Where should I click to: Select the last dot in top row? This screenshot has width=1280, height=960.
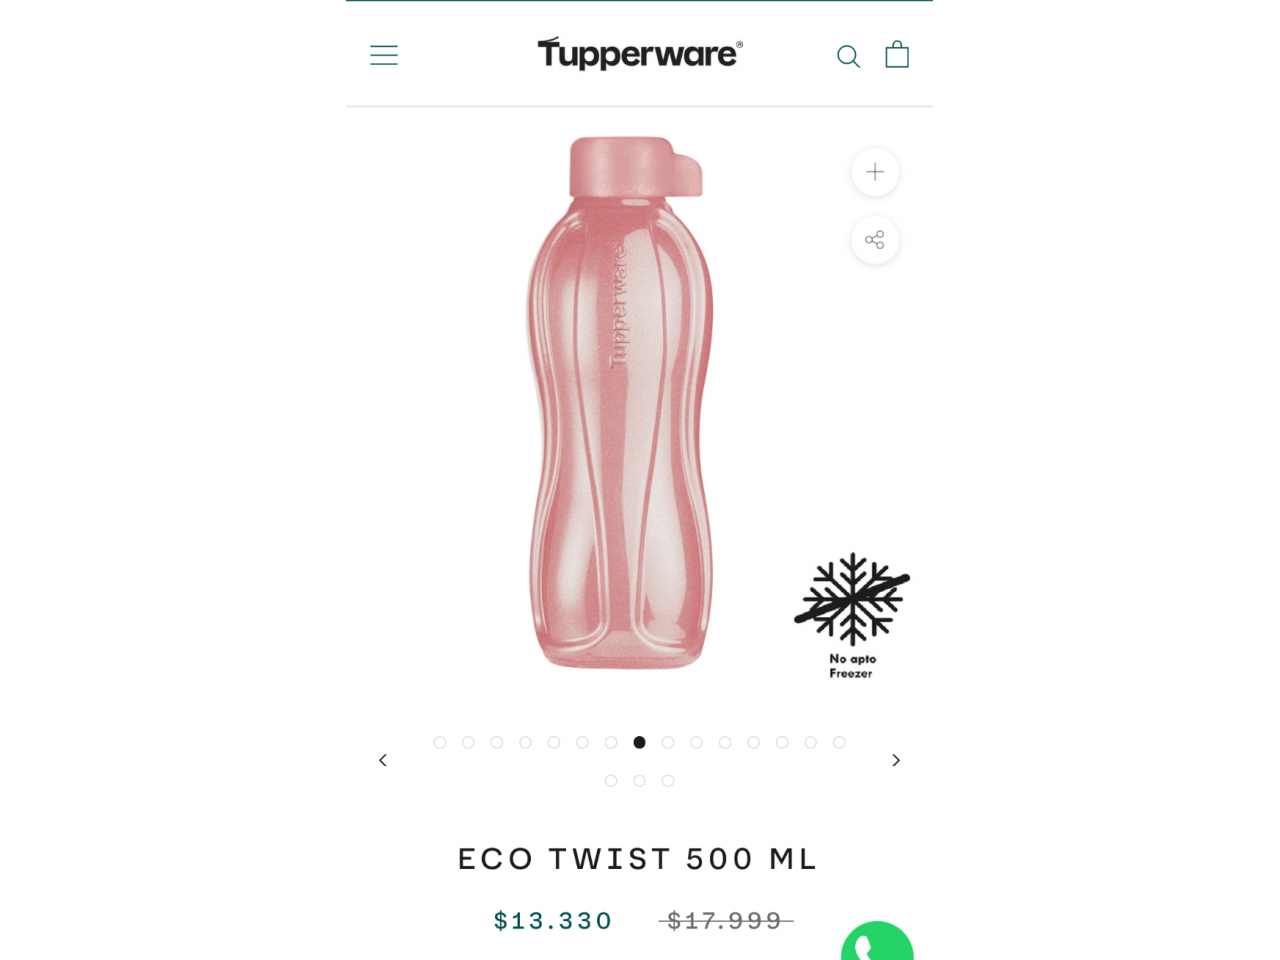click(x=839, y=742)
